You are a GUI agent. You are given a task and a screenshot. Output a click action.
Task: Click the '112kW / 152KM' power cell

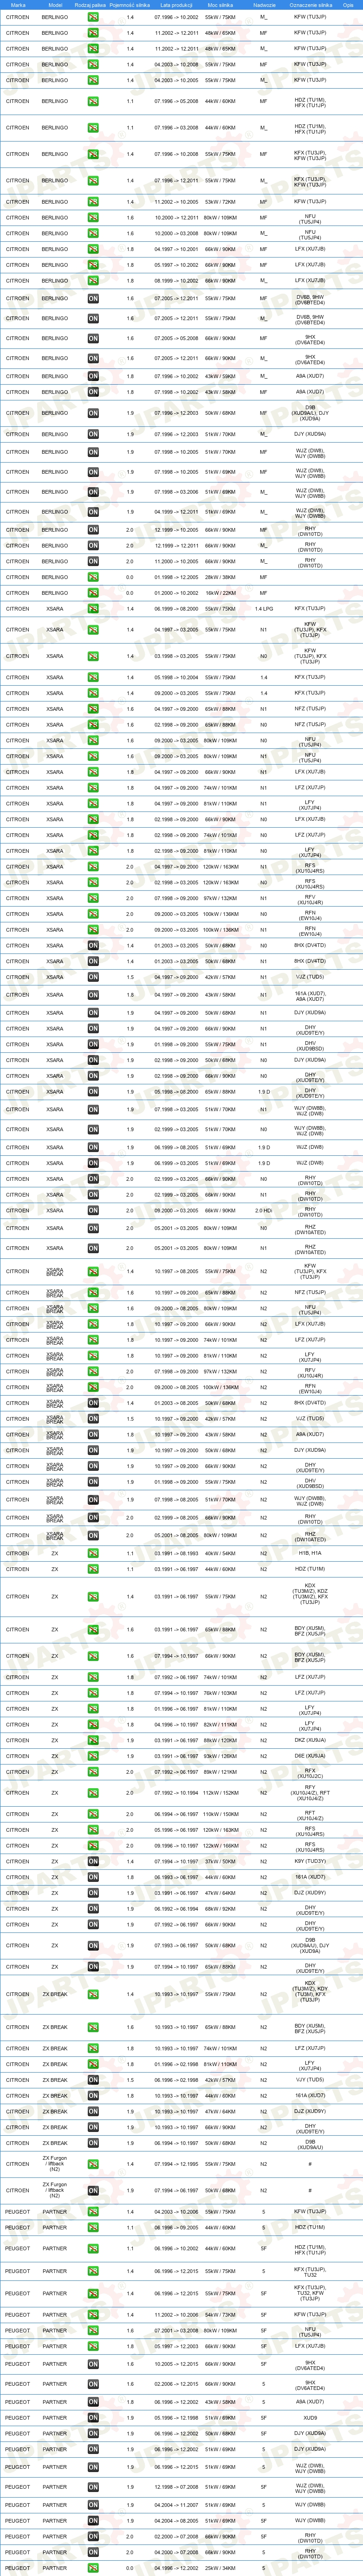[x=220, y=1793]
